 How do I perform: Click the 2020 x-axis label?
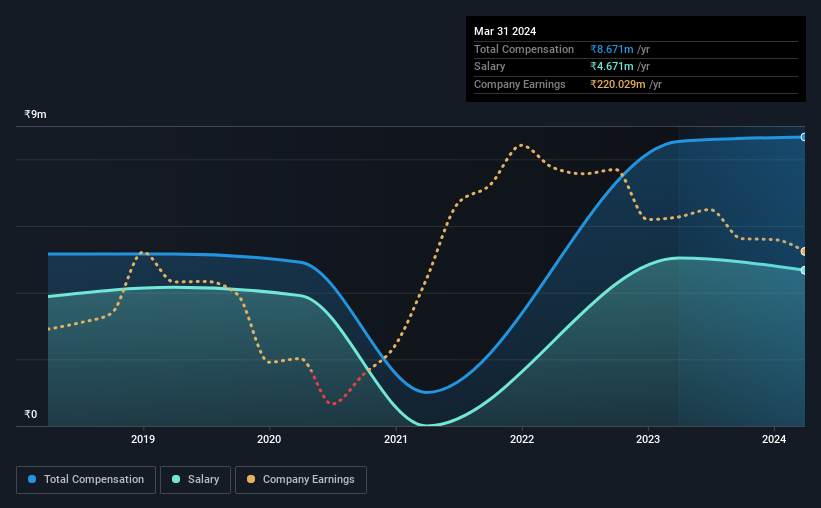269,439
